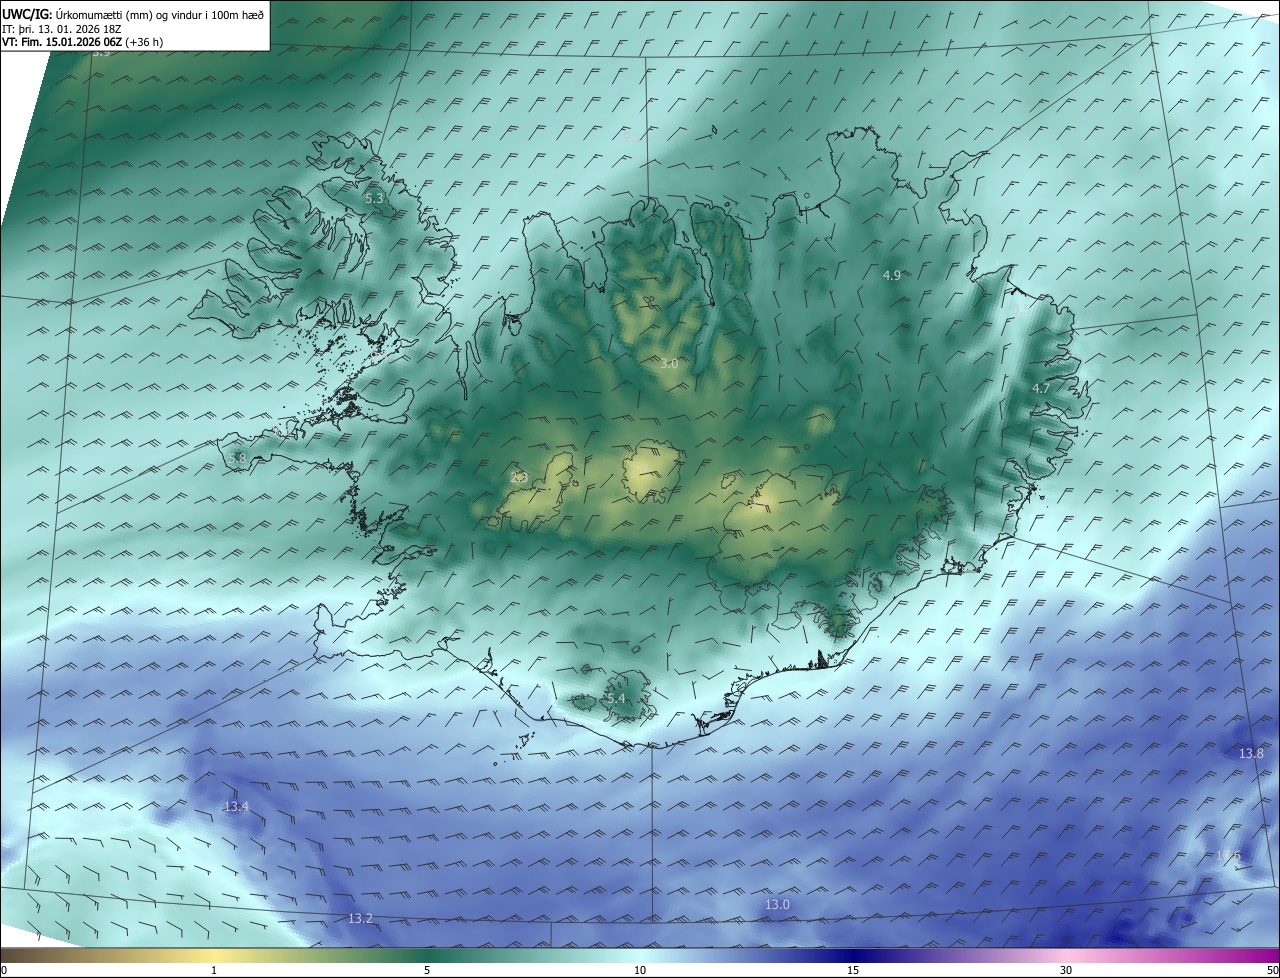Click the colour scale tick labelled 50

[x=1272, y=970]
